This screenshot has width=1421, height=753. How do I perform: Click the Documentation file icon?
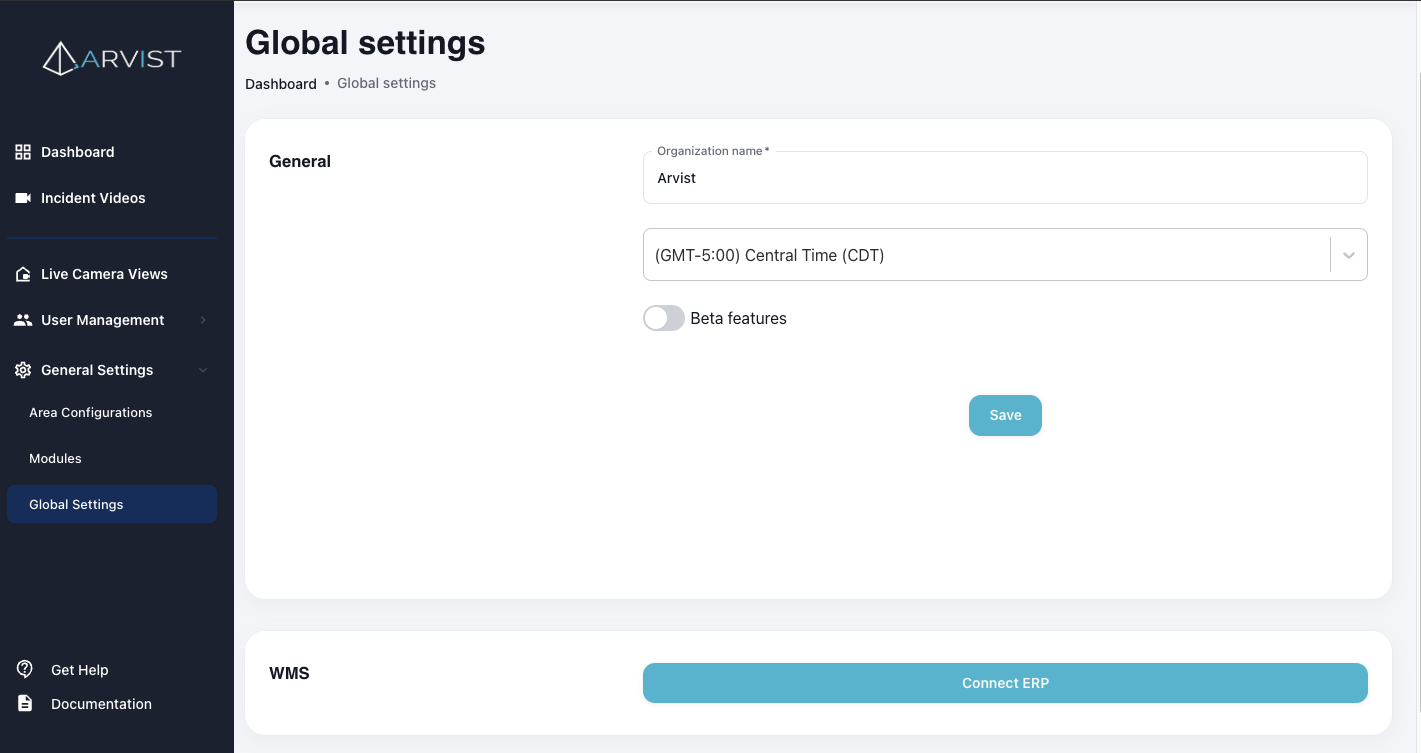(22, 703)
